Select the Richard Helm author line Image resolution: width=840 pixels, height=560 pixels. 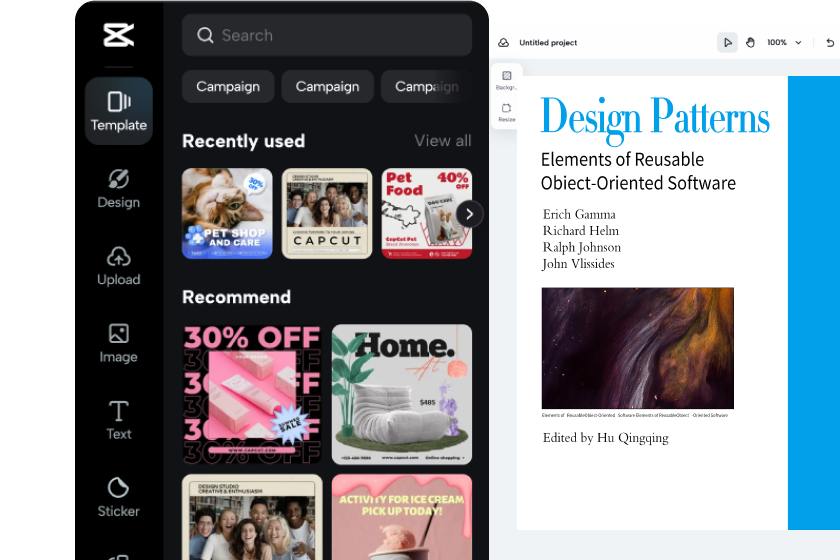[x=581, y=230]
